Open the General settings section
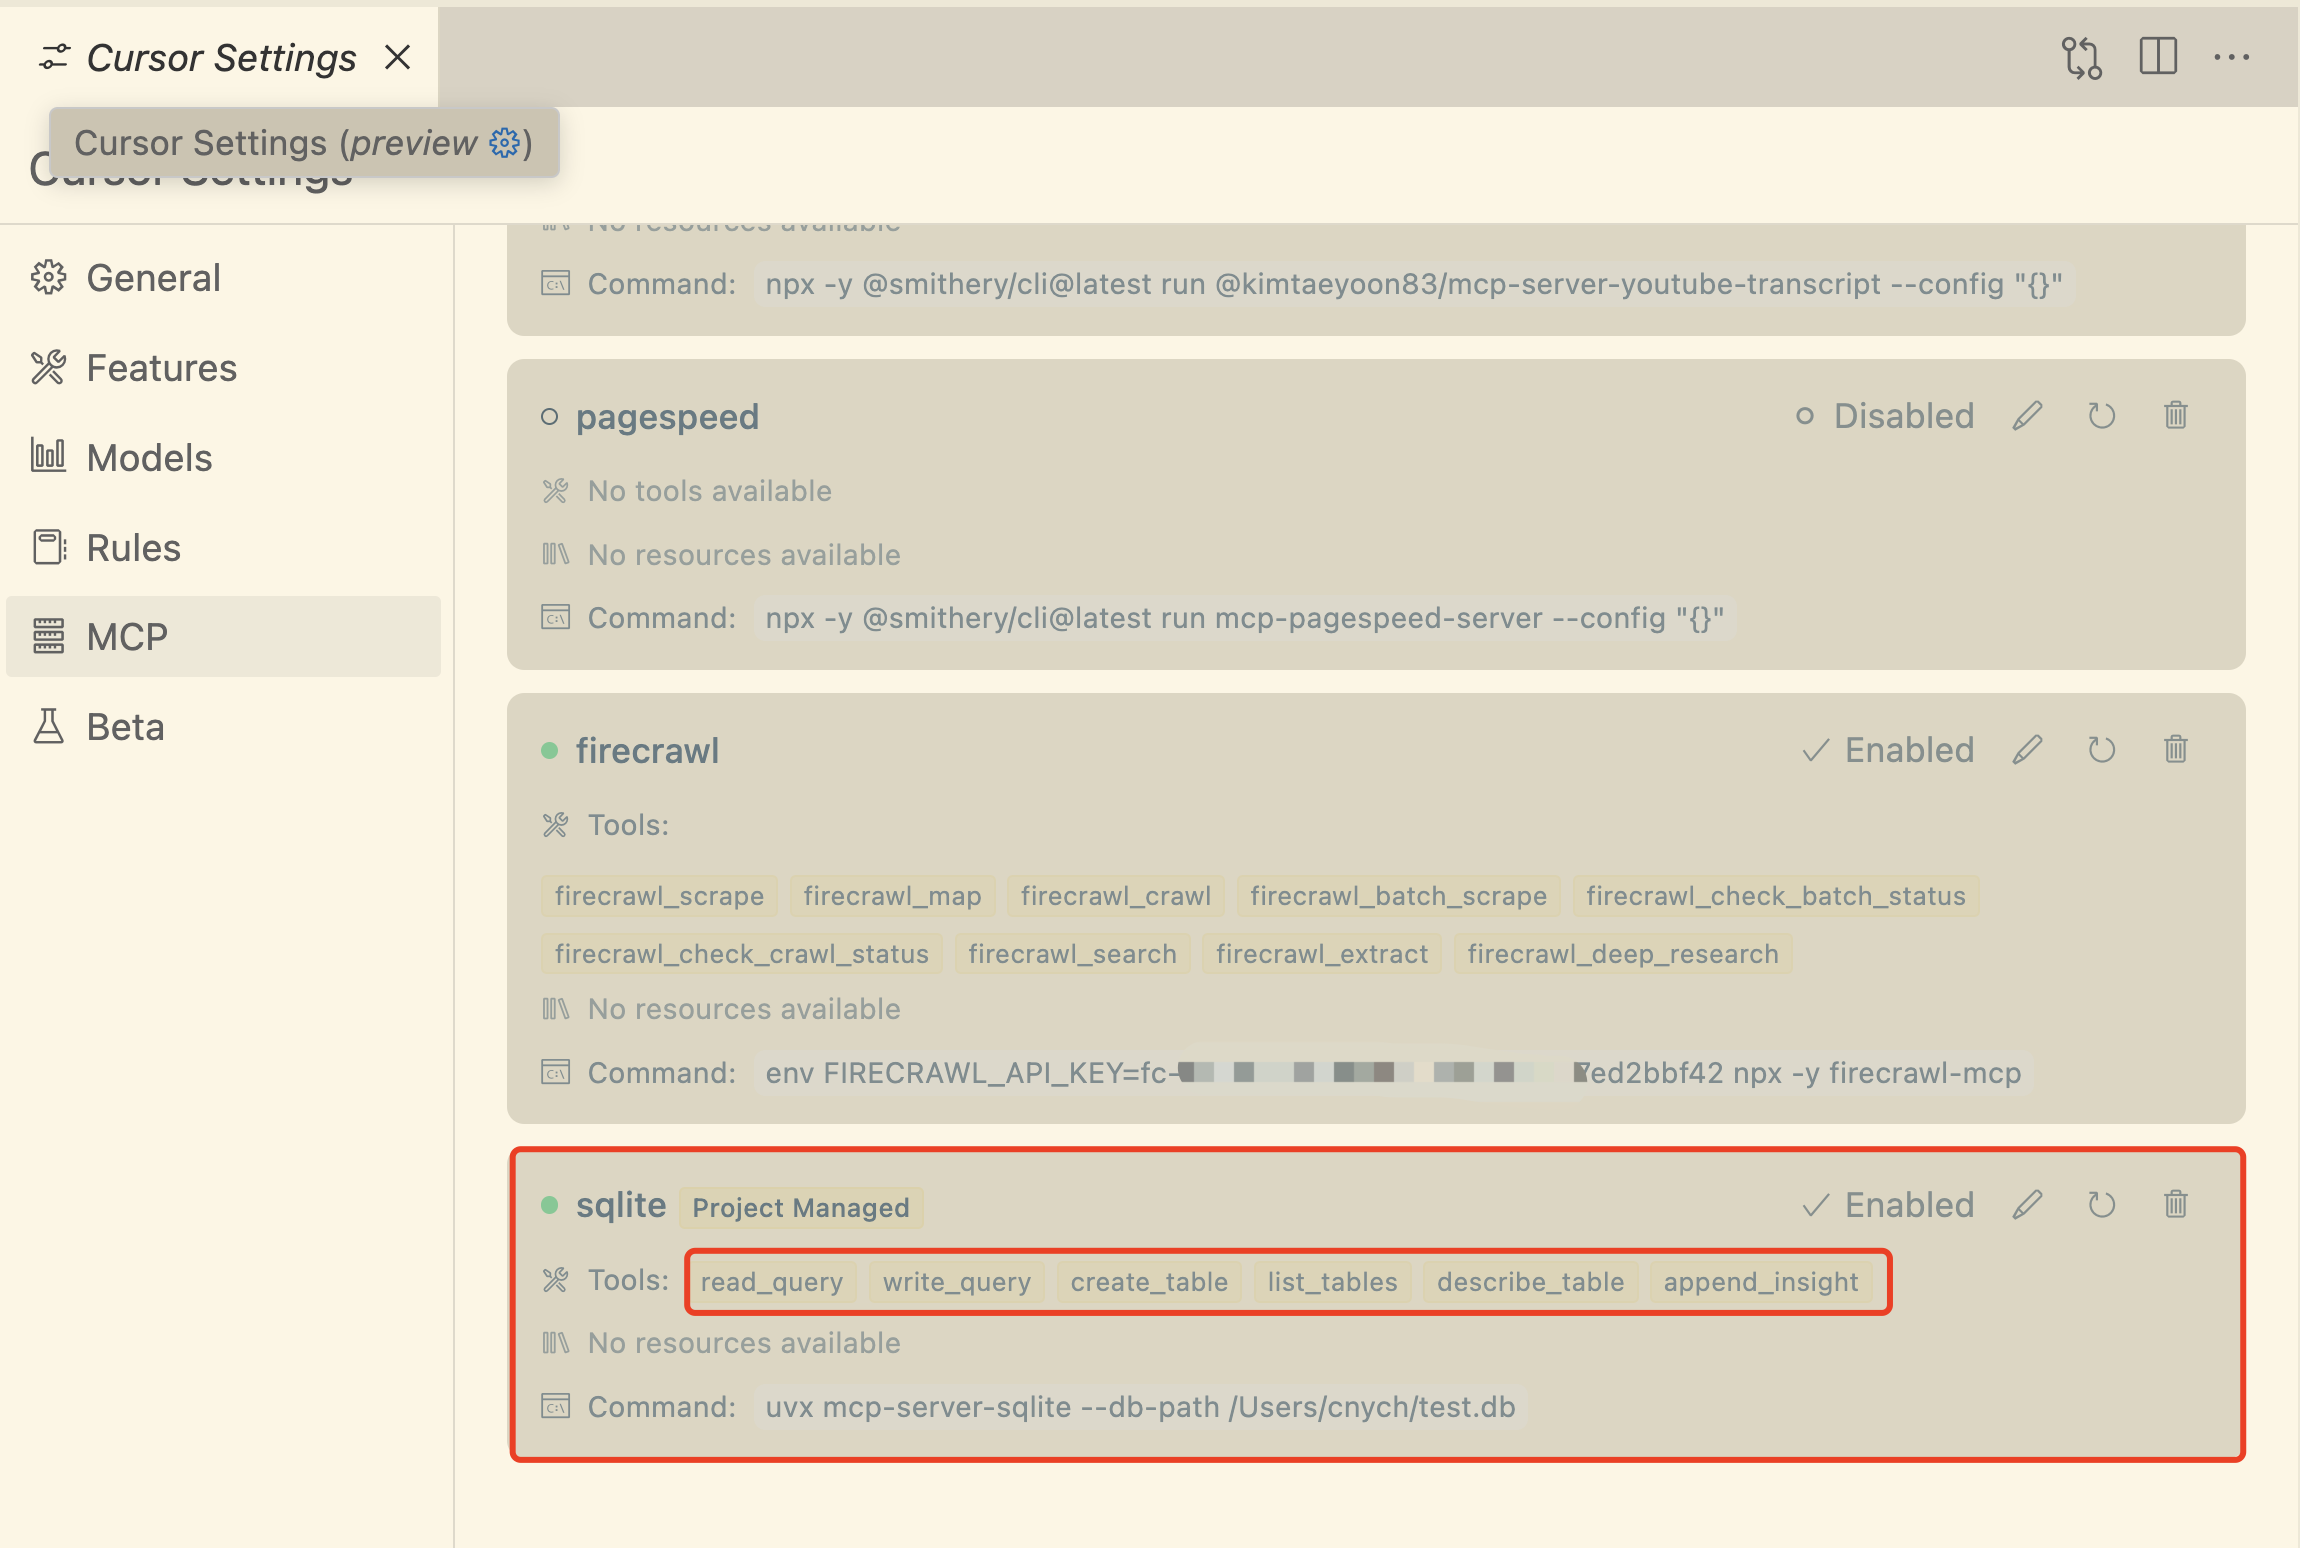 [224, 278]
